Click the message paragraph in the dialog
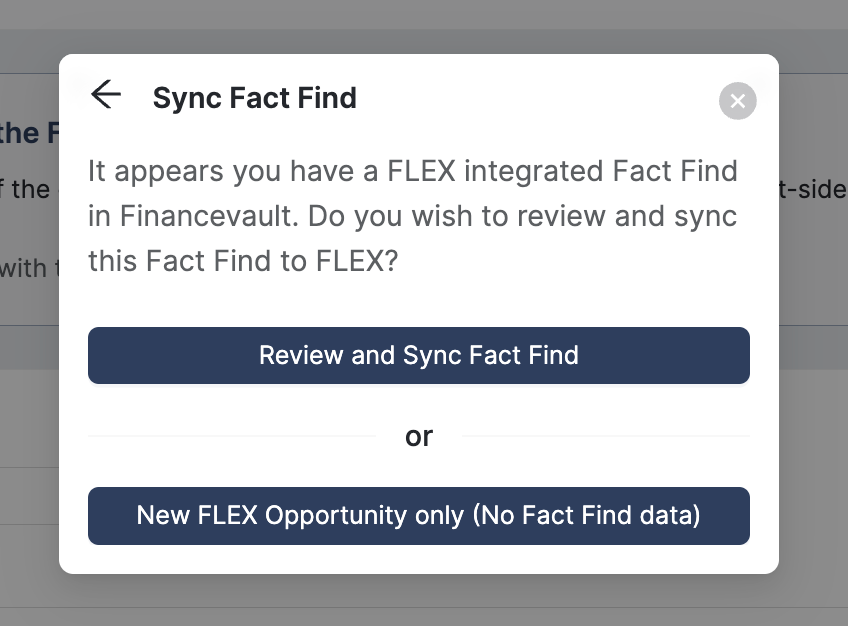848x626 pixels. (x=413, y=216)
